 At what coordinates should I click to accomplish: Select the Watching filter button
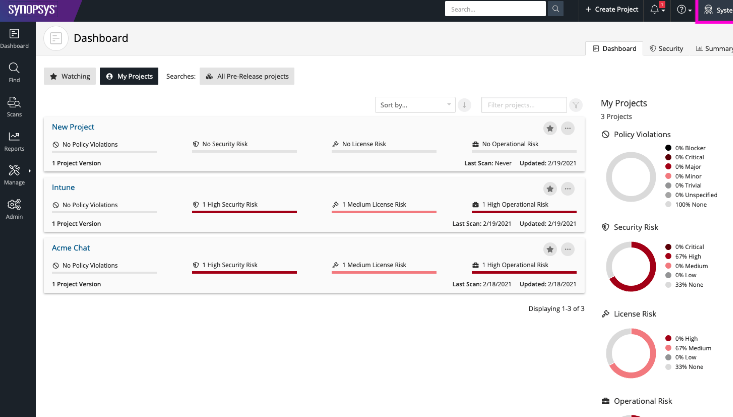pyautogui.click(x=70, y=76)
